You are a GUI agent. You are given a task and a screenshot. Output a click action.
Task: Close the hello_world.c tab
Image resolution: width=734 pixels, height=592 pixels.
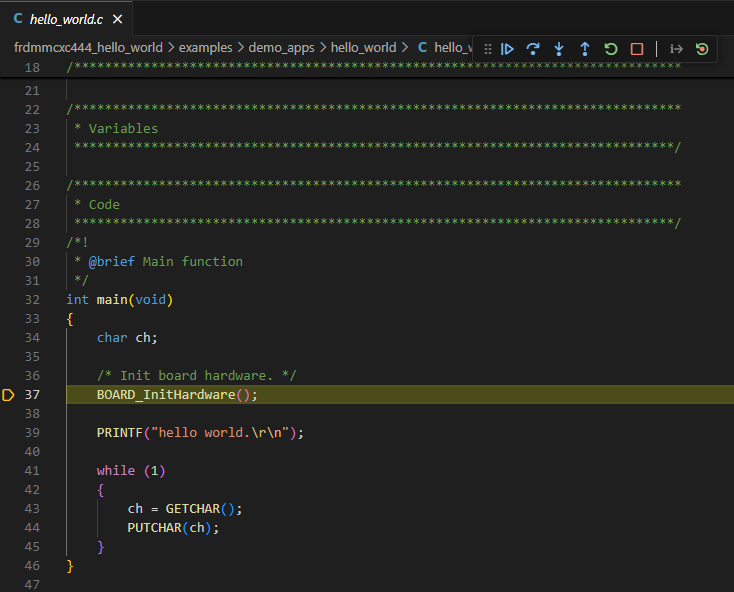pos(118,19)
